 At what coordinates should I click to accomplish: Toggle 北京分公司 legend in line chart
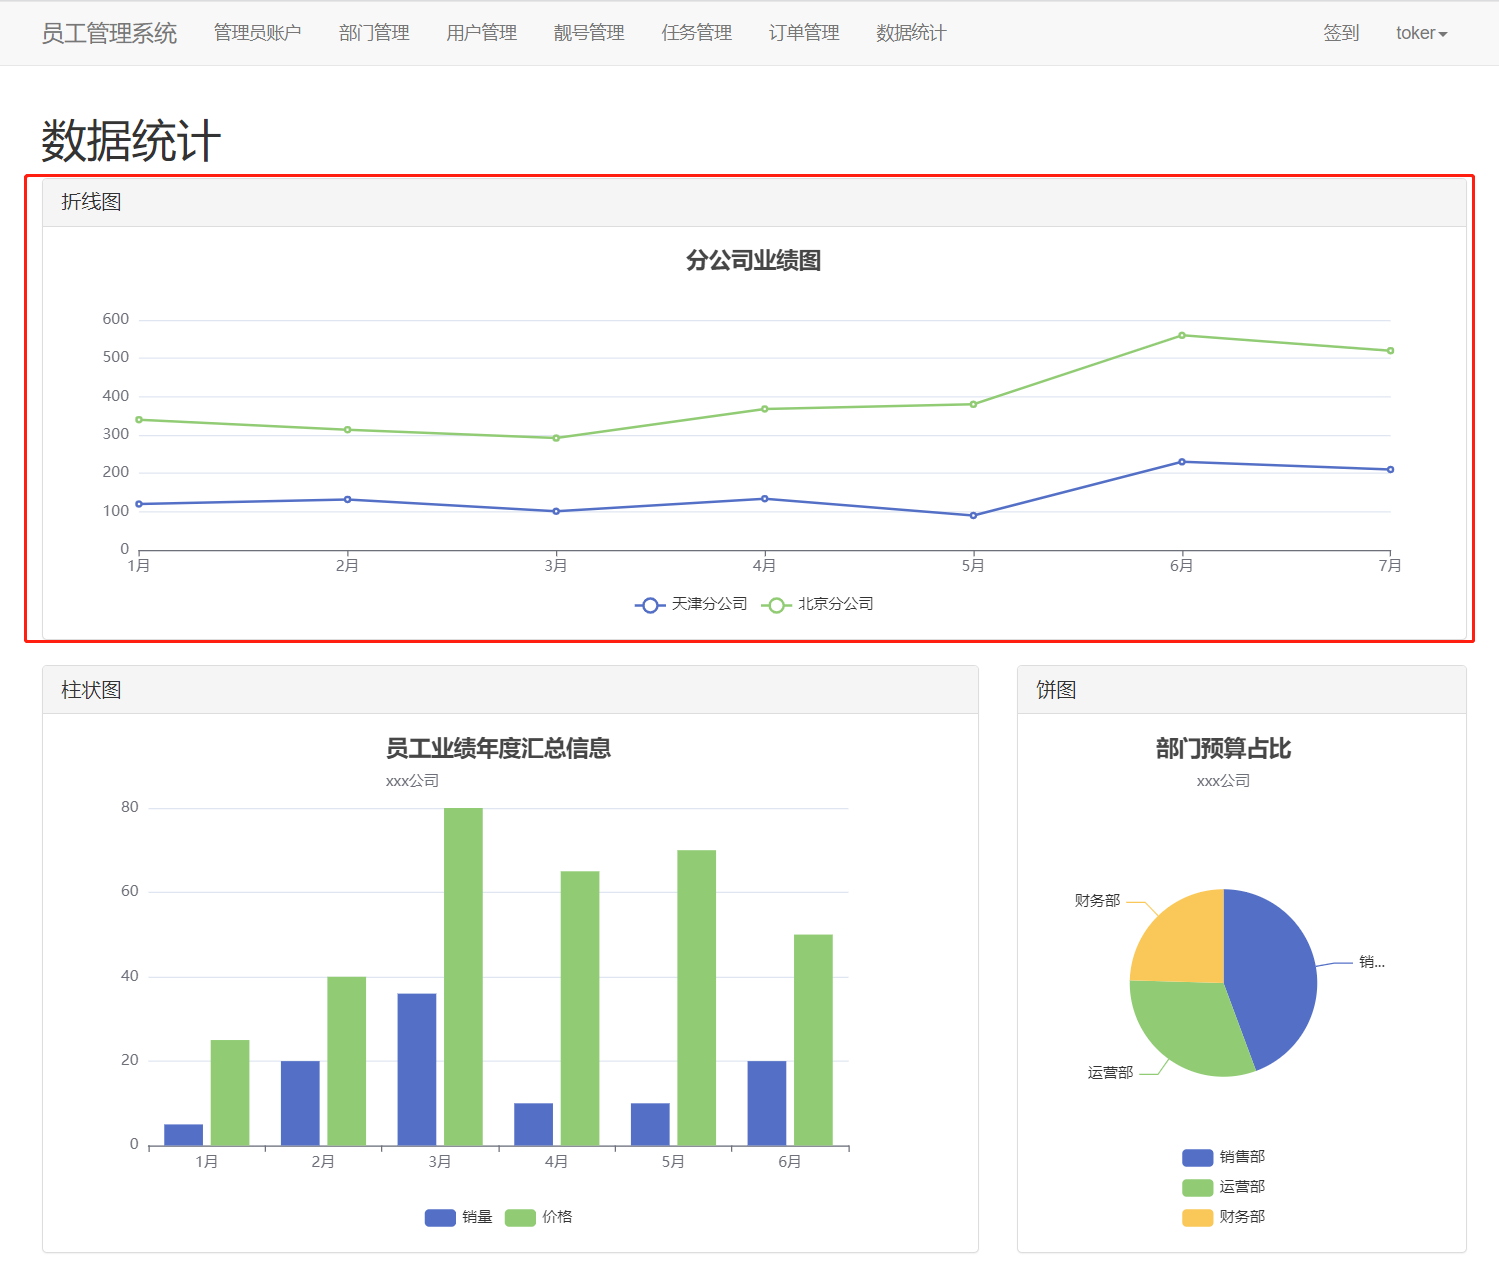click(x=817, y=604)
